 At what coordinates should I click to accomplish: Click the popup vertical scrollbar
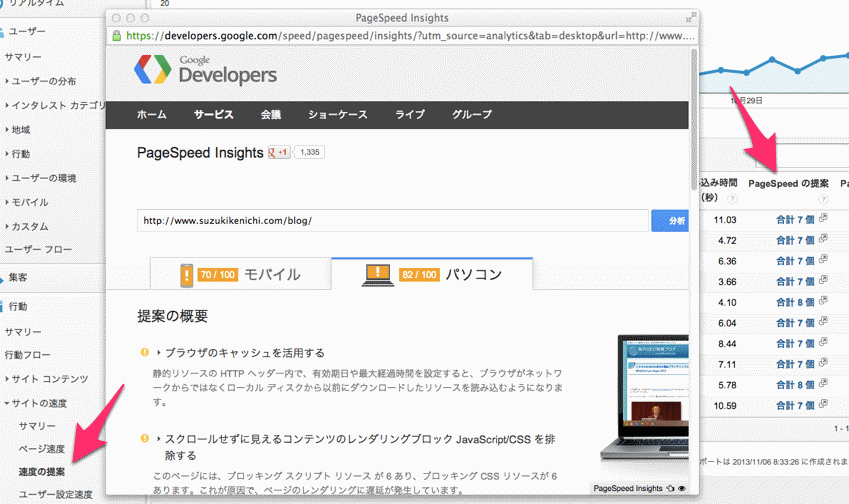click(694, 120)
